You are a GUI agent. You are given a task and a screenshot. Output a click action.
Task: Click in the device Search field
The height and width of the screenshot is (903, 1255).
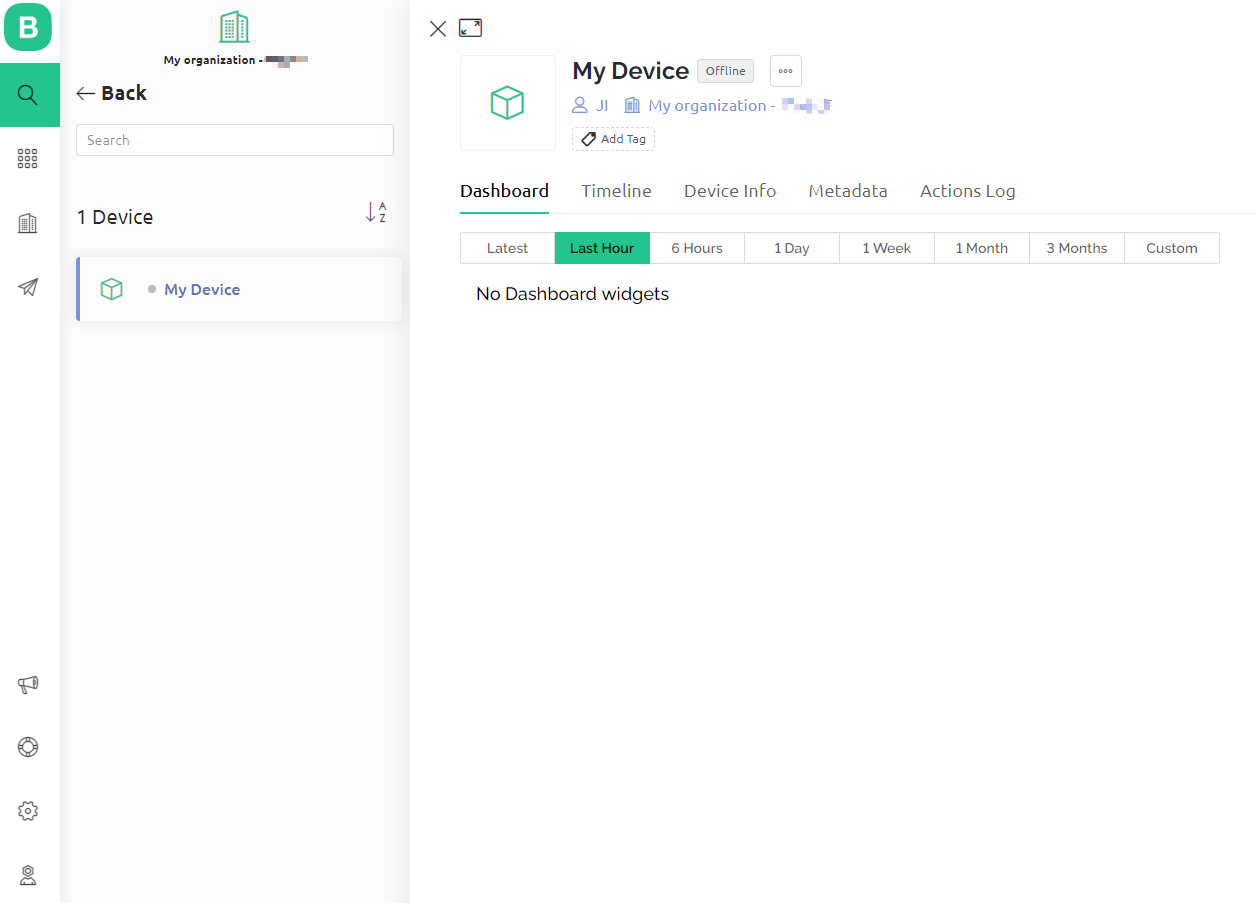tap(235, 140)
